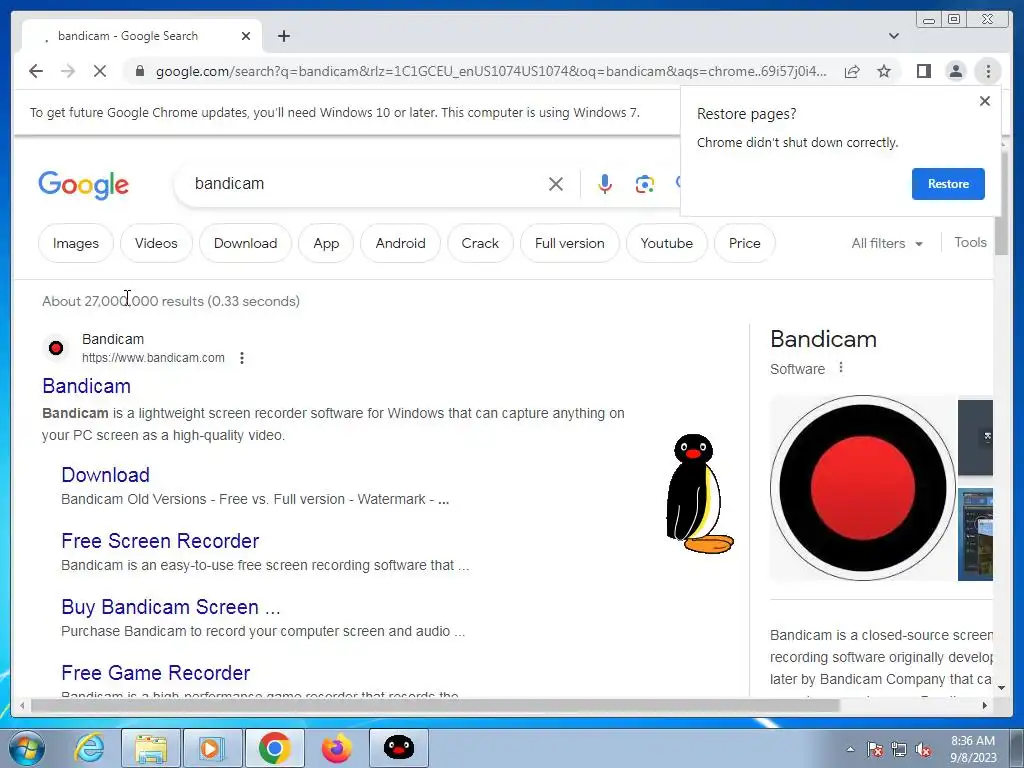Open the Pingu app taskbar button
The image size is (1024, 768).
point(398,748)
